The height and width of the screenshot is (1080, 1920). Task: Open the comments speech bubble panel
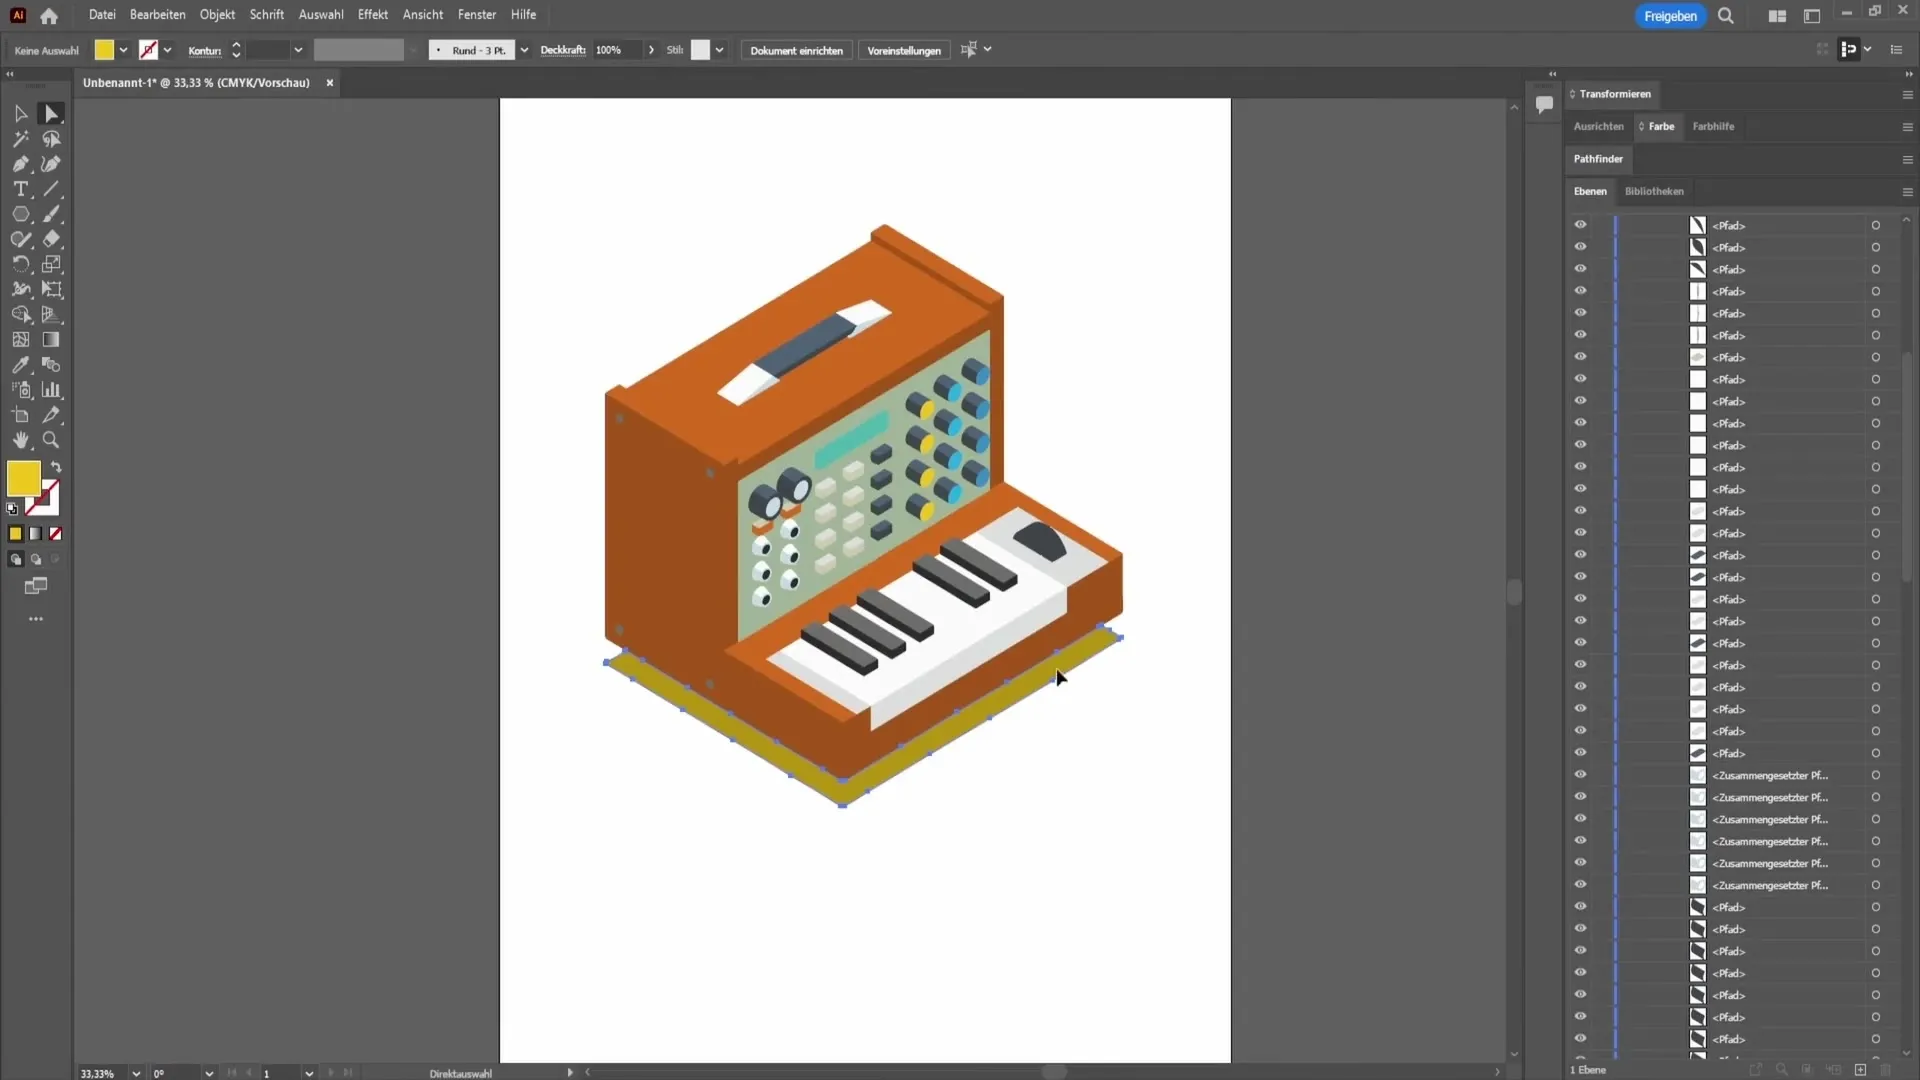[x=1544, y=104]
